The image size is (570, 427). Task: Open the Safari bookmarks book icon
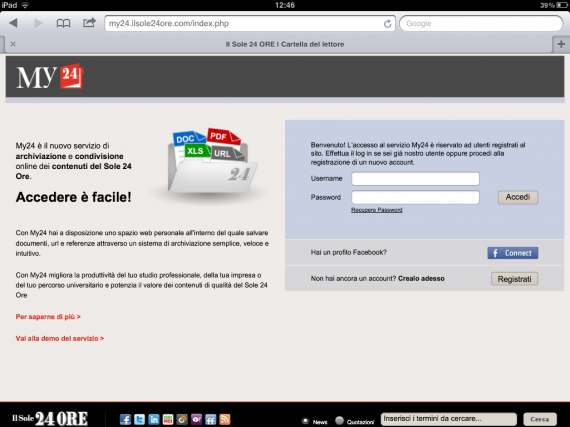click(63, 24)
